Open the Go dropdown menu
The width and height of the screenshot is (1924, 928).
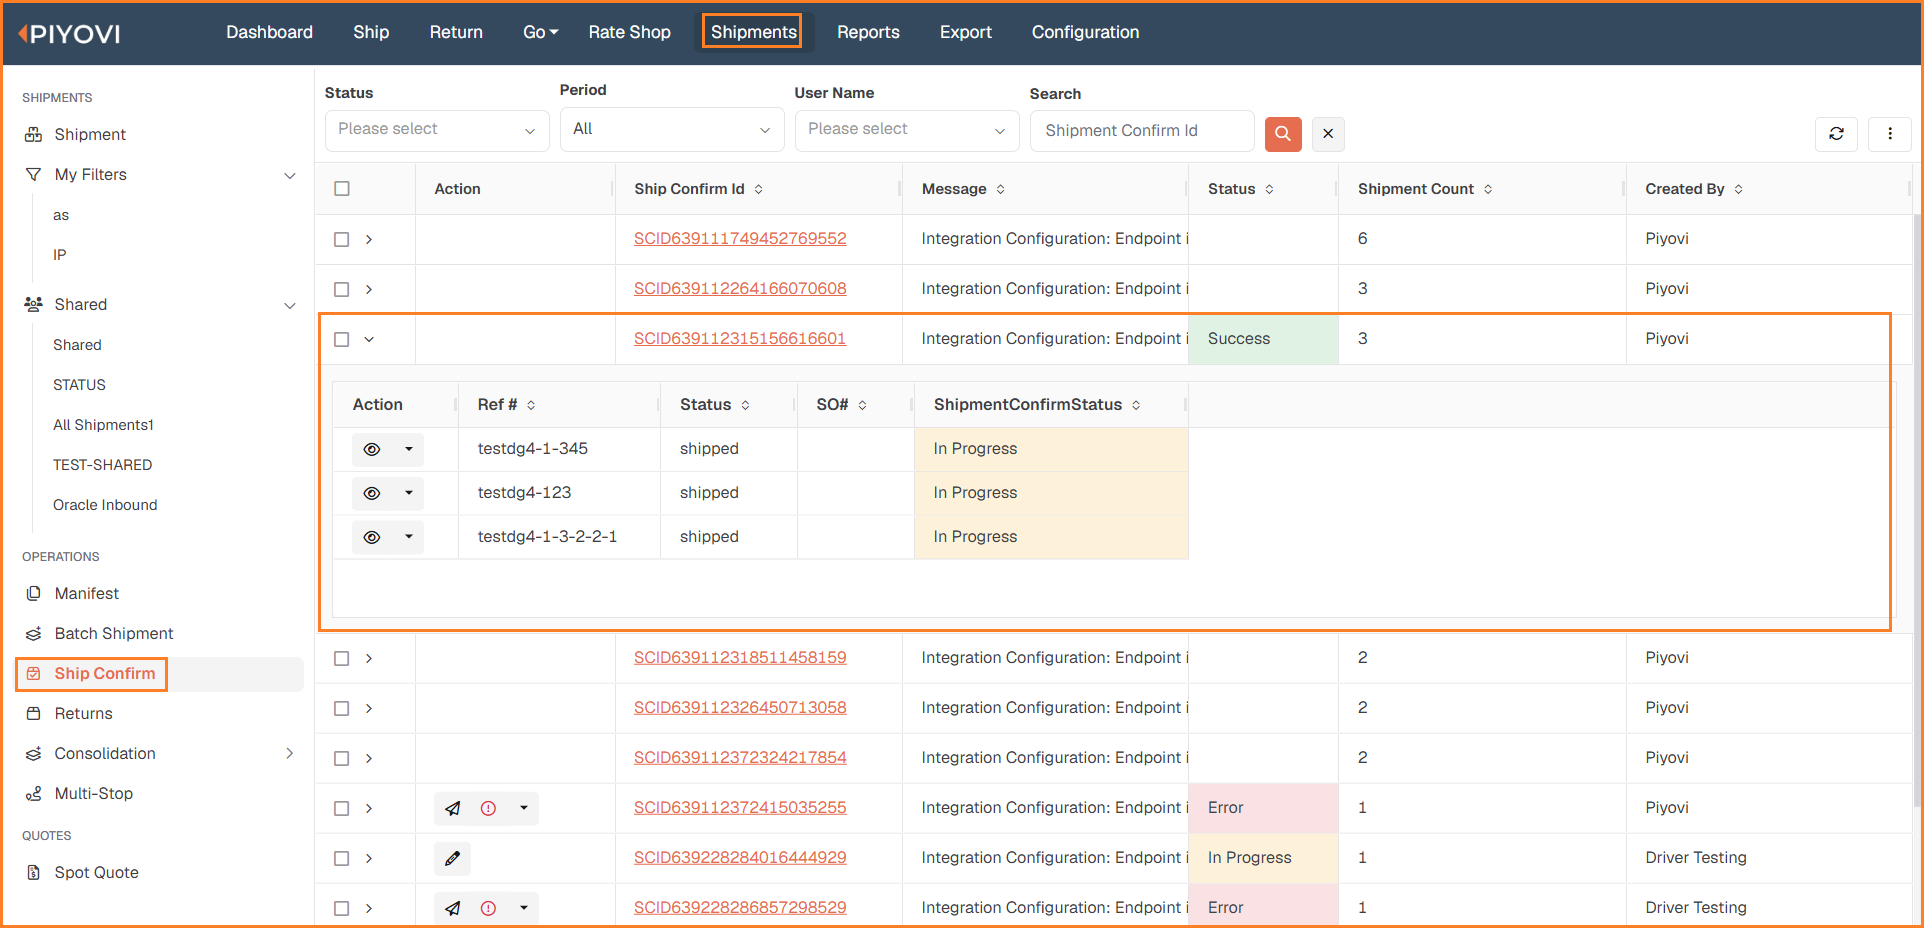(540, 32)
